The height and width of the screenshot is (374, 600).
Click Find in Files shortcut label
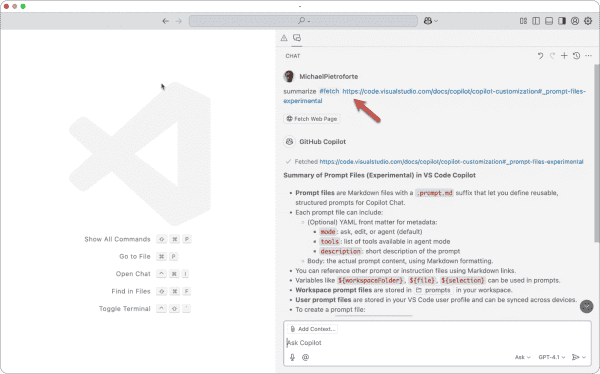click(131, 291)
